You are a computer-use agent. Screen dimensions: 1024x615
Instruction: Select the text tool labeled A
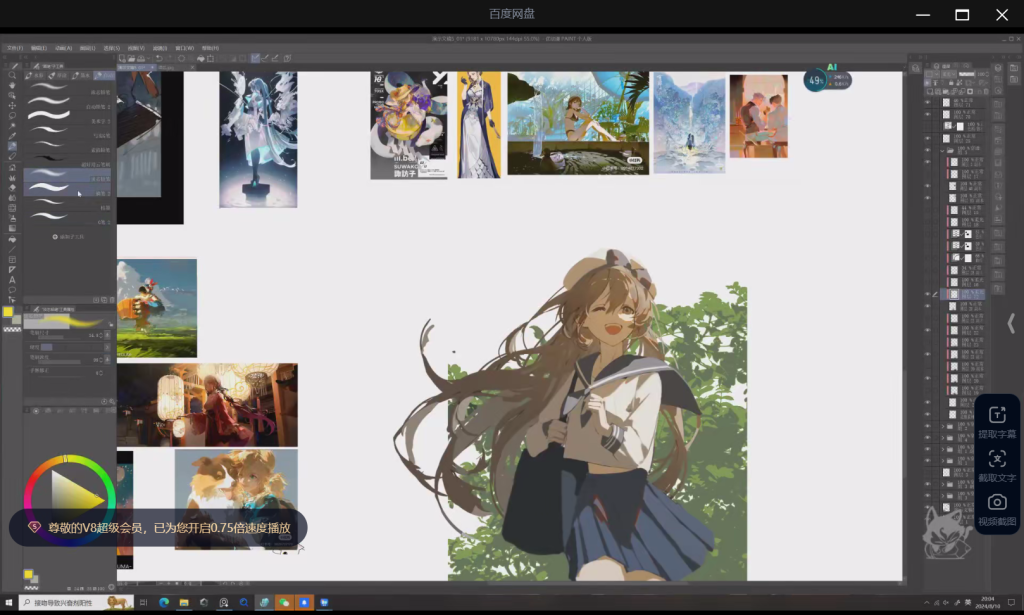coord(12,281)
